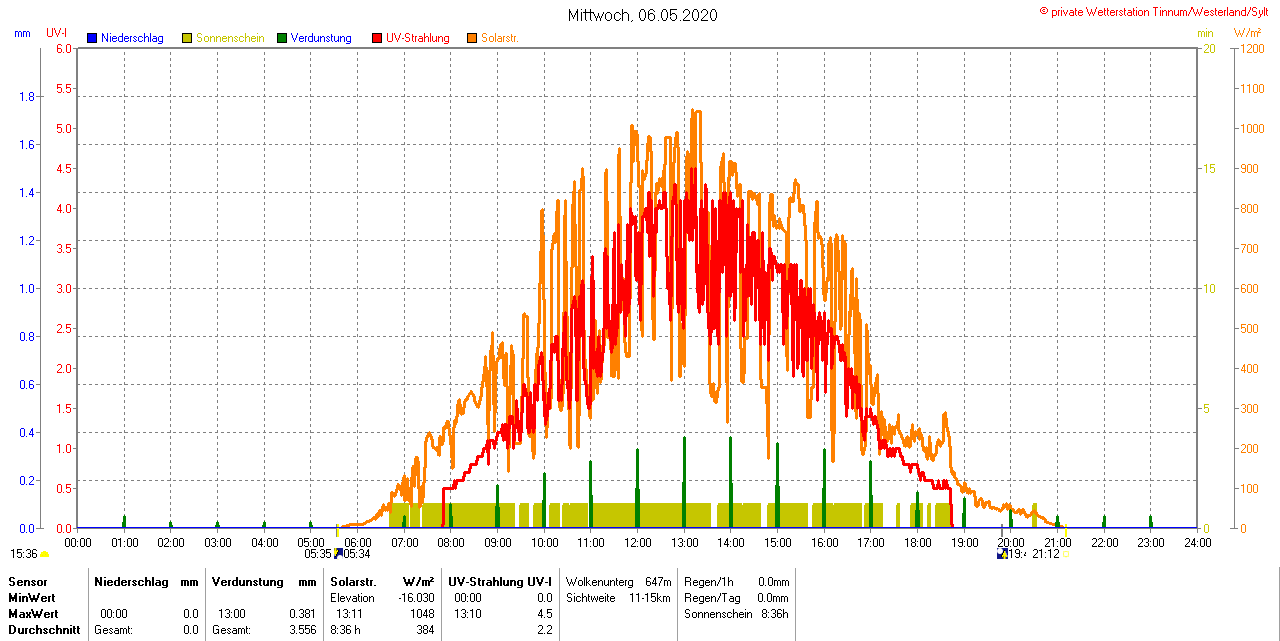
Task: Click the MaxWert row label
Action: pos(35,613)
